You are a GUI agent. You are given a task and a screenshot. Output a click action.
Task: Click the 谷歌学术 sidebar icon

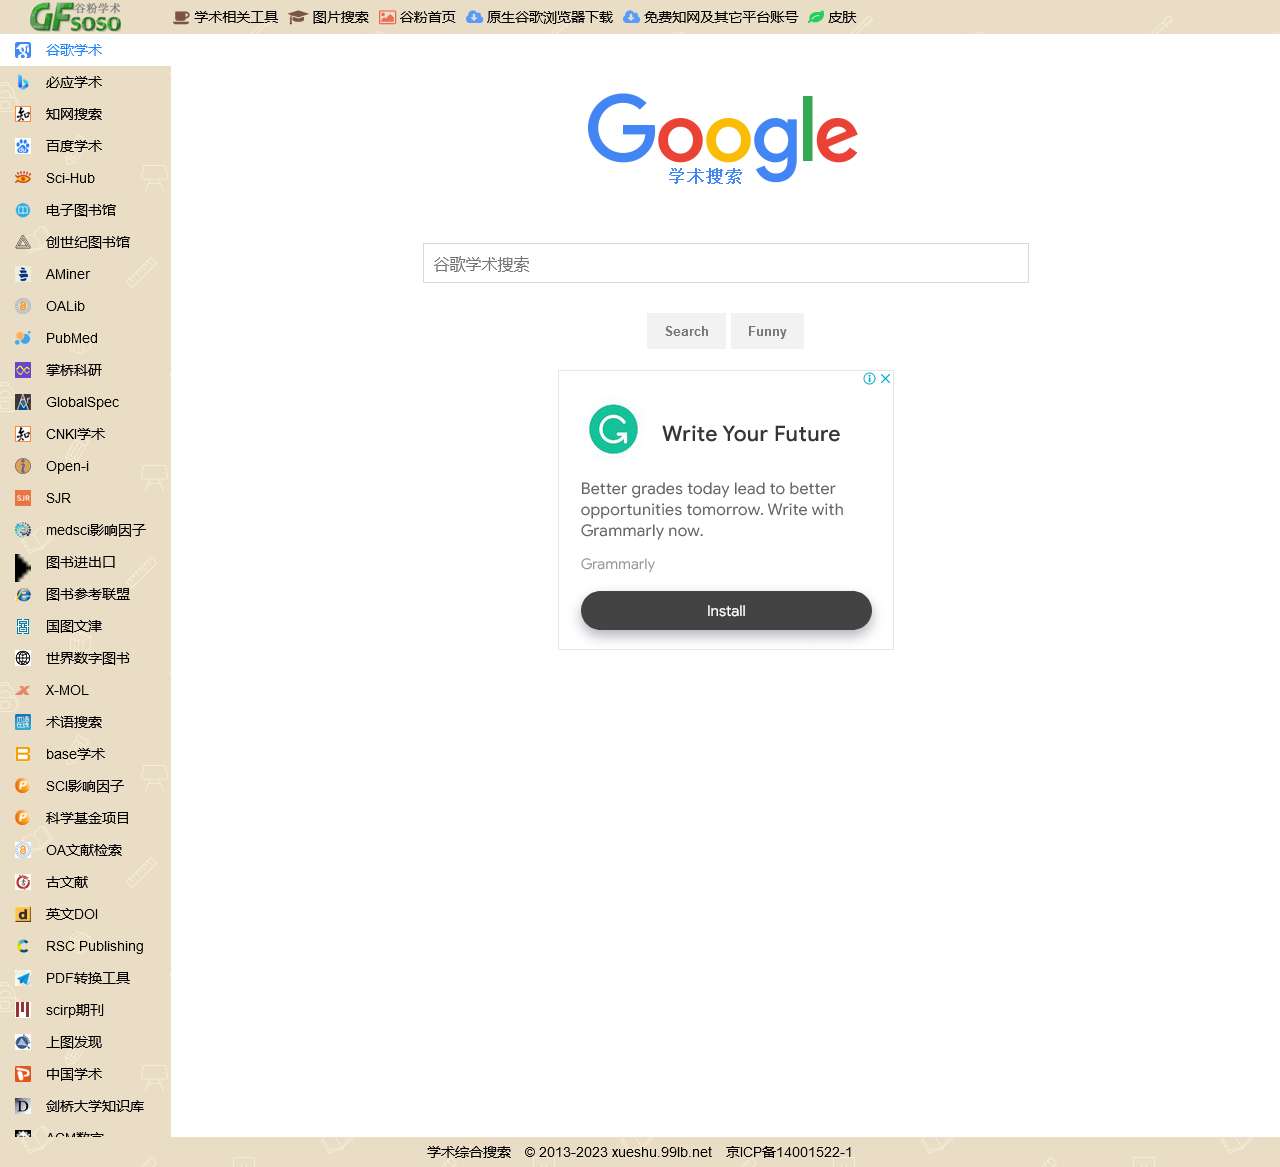click(x=23, y=50)
